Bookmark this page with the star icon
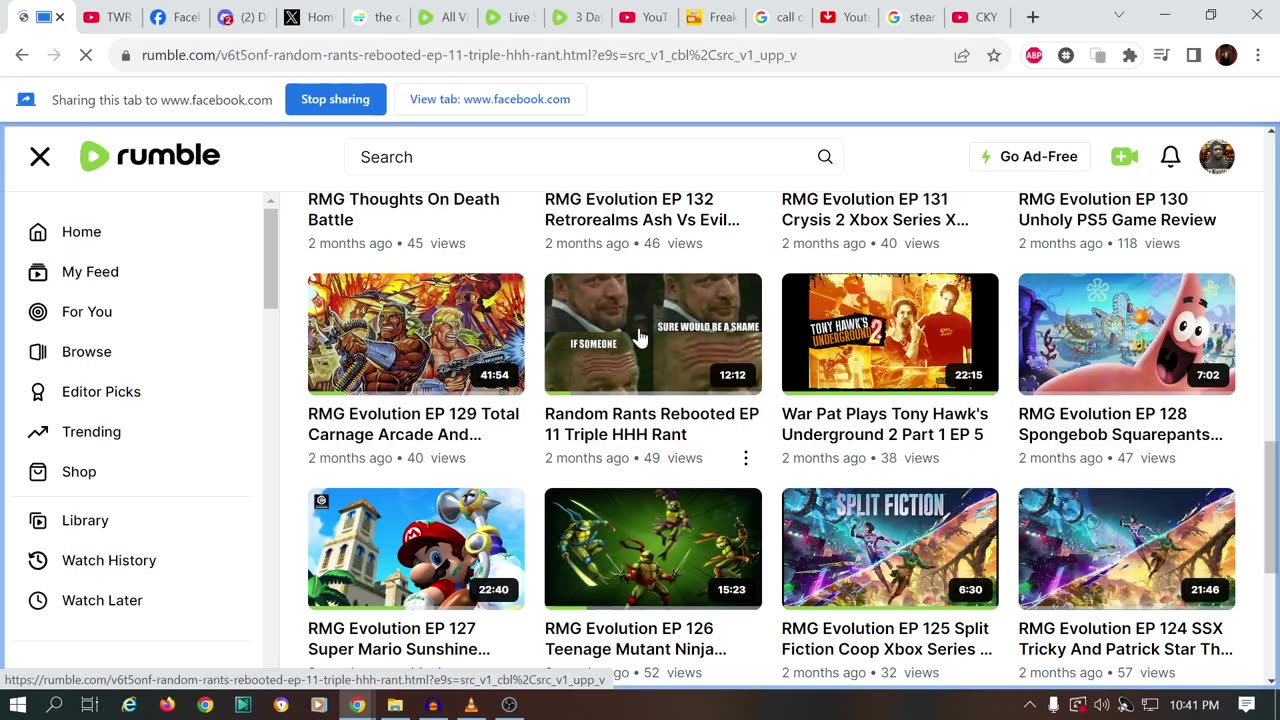 (x=994, y=56)
